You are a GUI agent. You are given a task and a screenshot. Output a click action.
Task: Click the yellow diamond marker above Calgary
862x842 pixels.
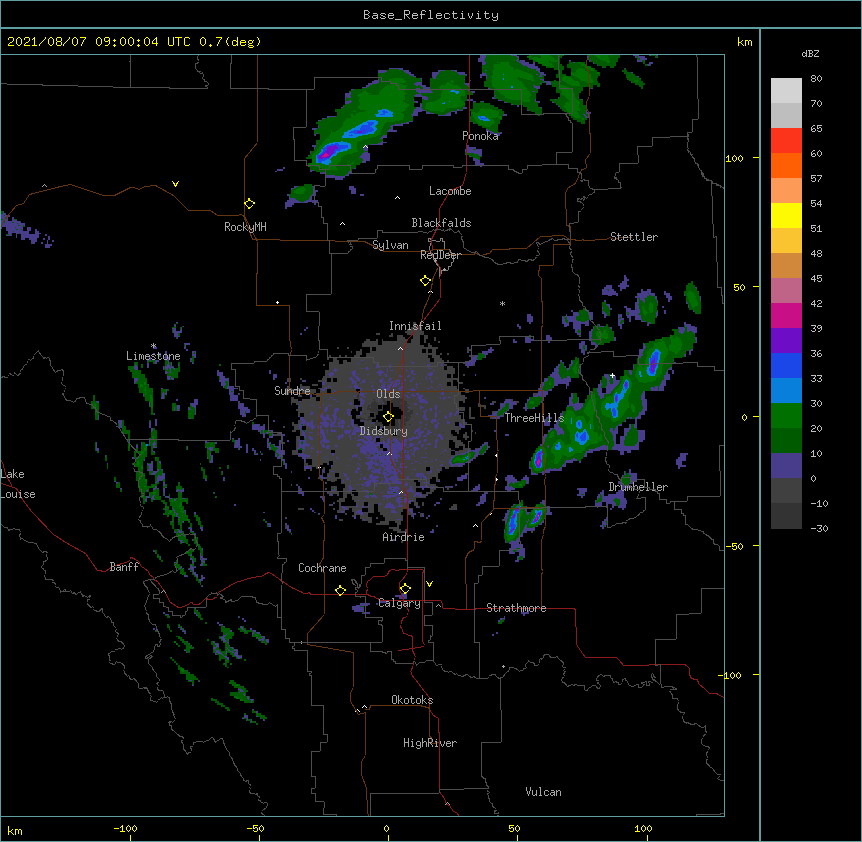click(x=405, y=589)
